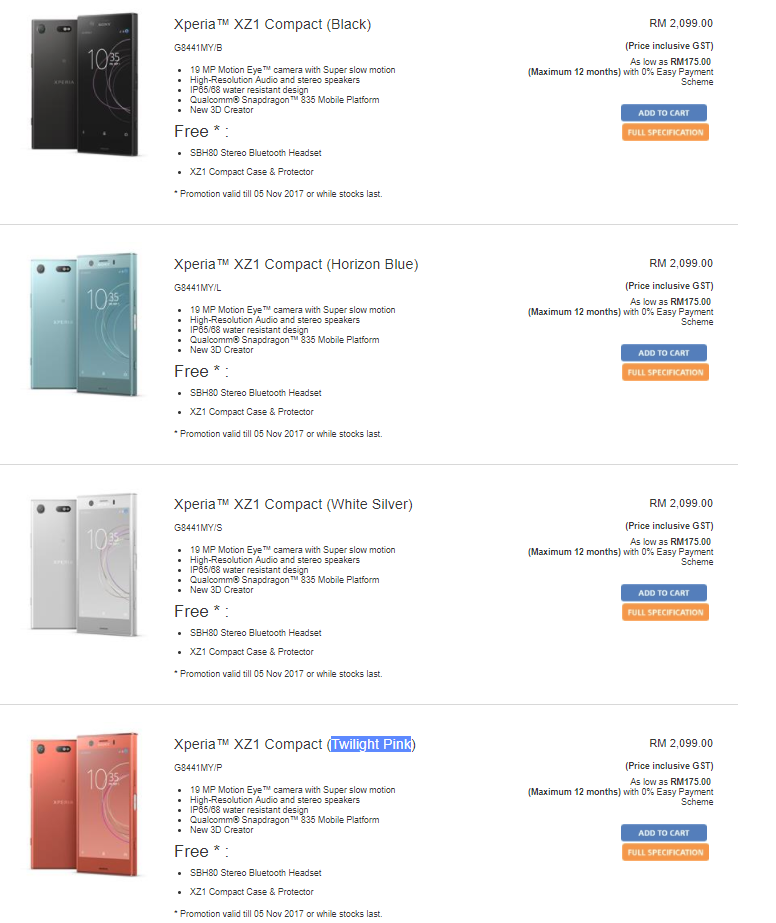The width and height of the screenshot is (776, 923).
Task: Click model code G8441MY/L
Action: click(198, 288)
